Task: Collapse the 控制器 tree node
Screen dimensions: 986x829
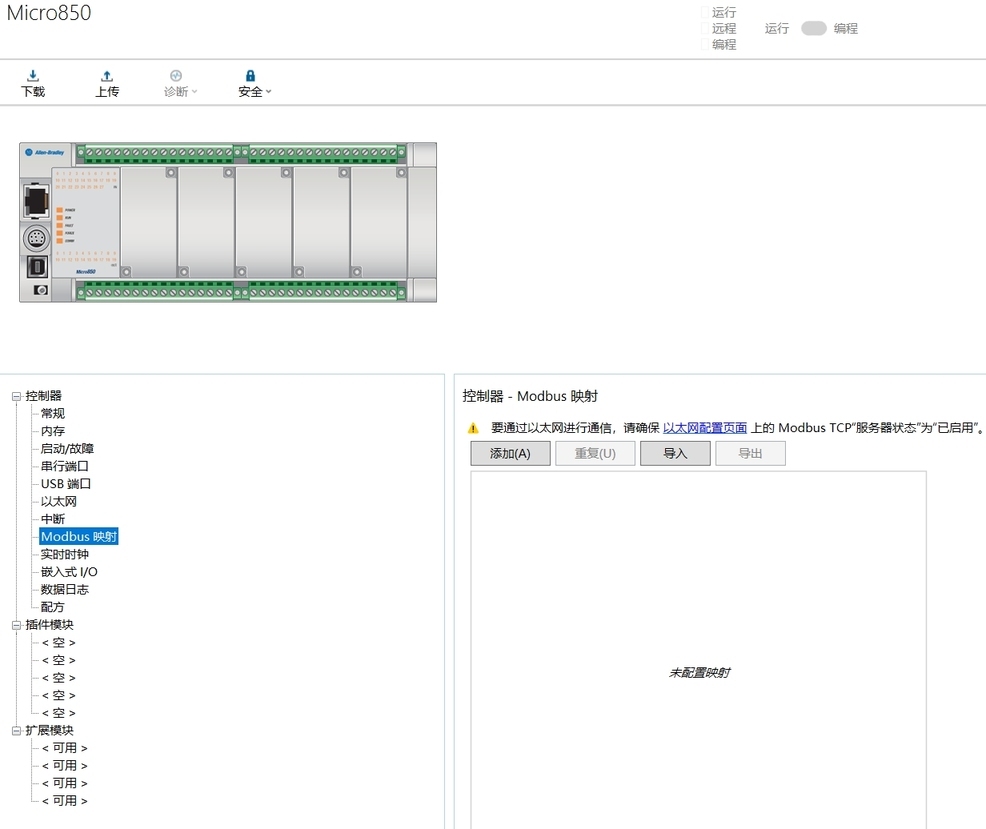Action: click(16, 396)
